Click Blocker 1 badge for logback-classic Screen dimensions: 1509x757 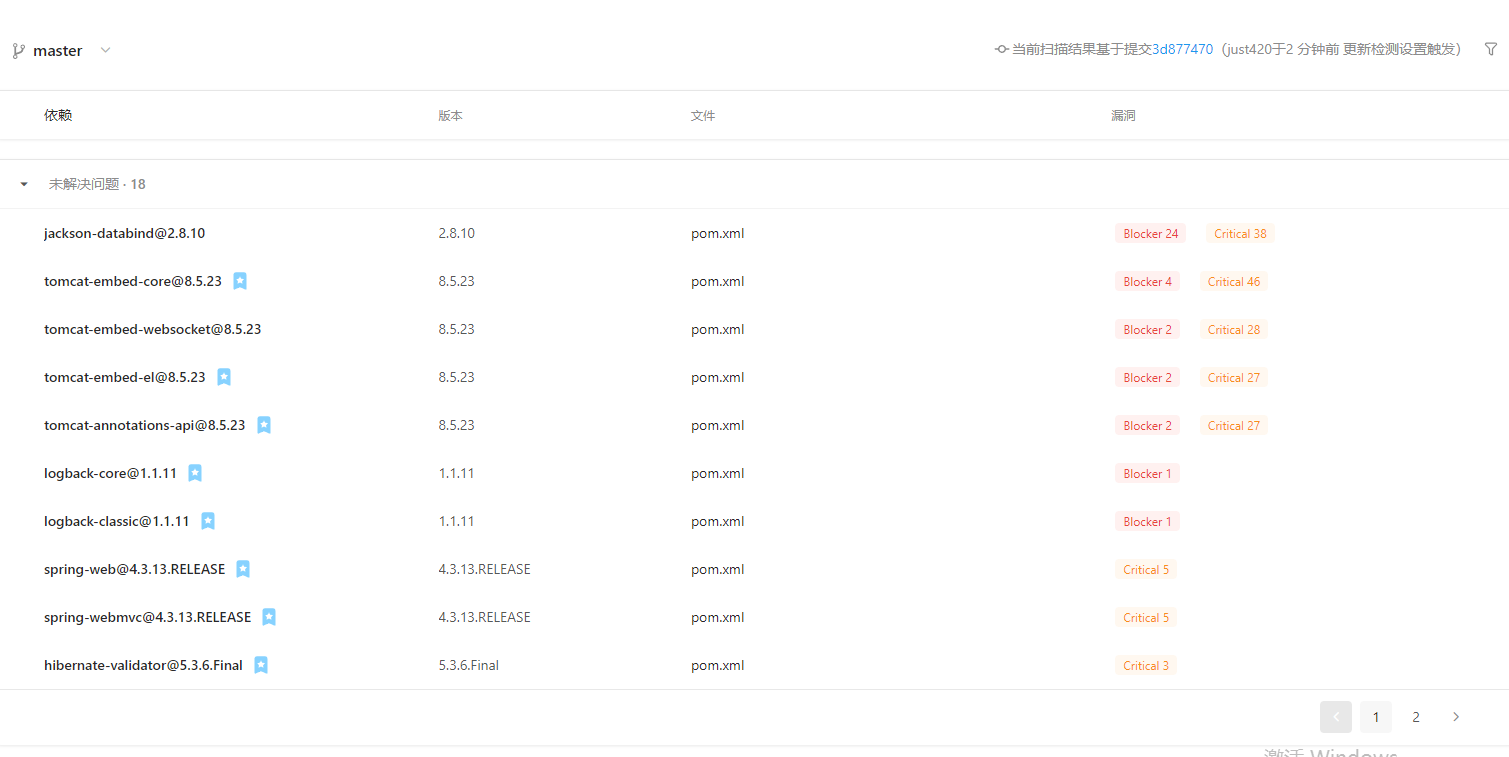(x=1147, y=521)
